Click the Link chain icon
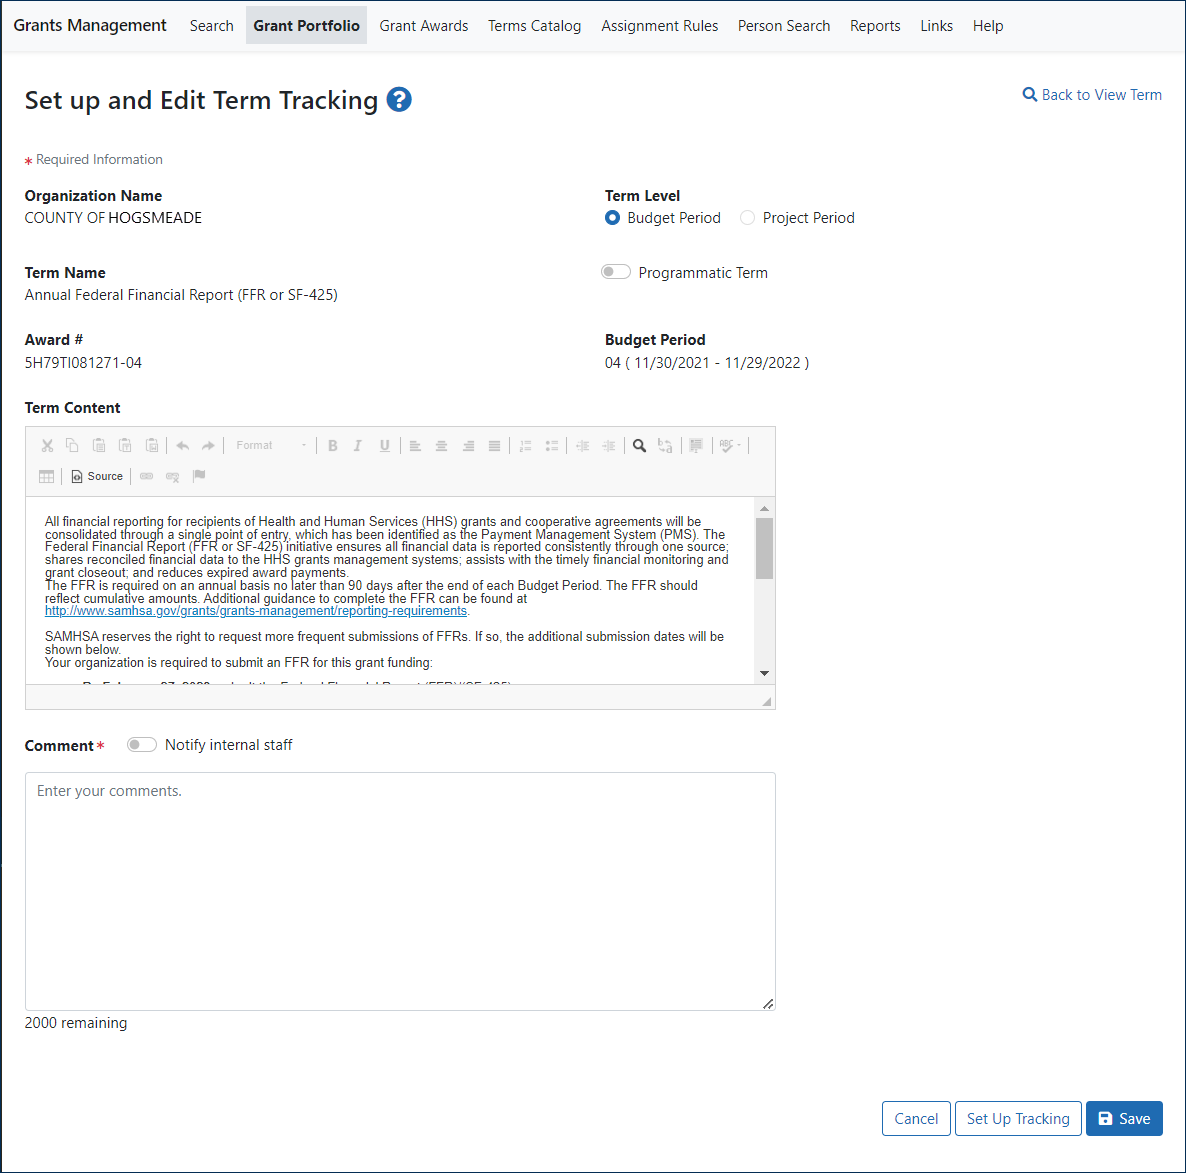This screenshot has height=1173, width=1186. (x=147, y=476)
